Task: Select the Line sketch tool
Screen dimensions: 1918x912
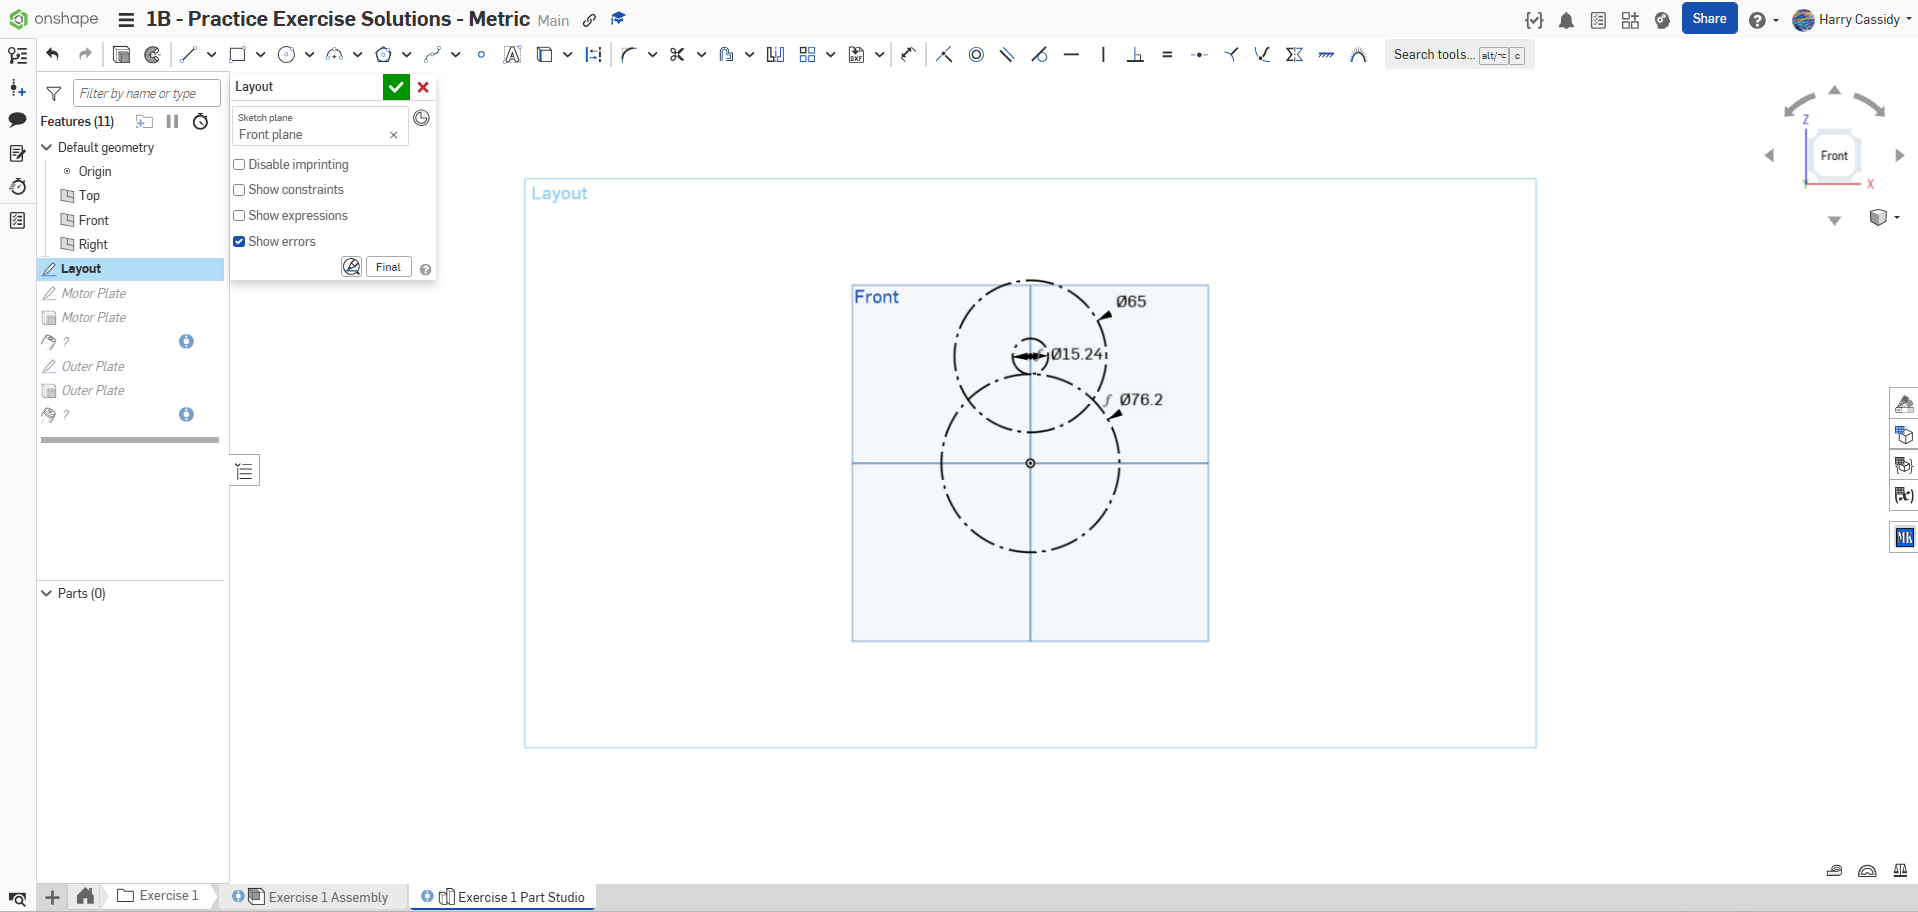Action: (x=188, y=55)
